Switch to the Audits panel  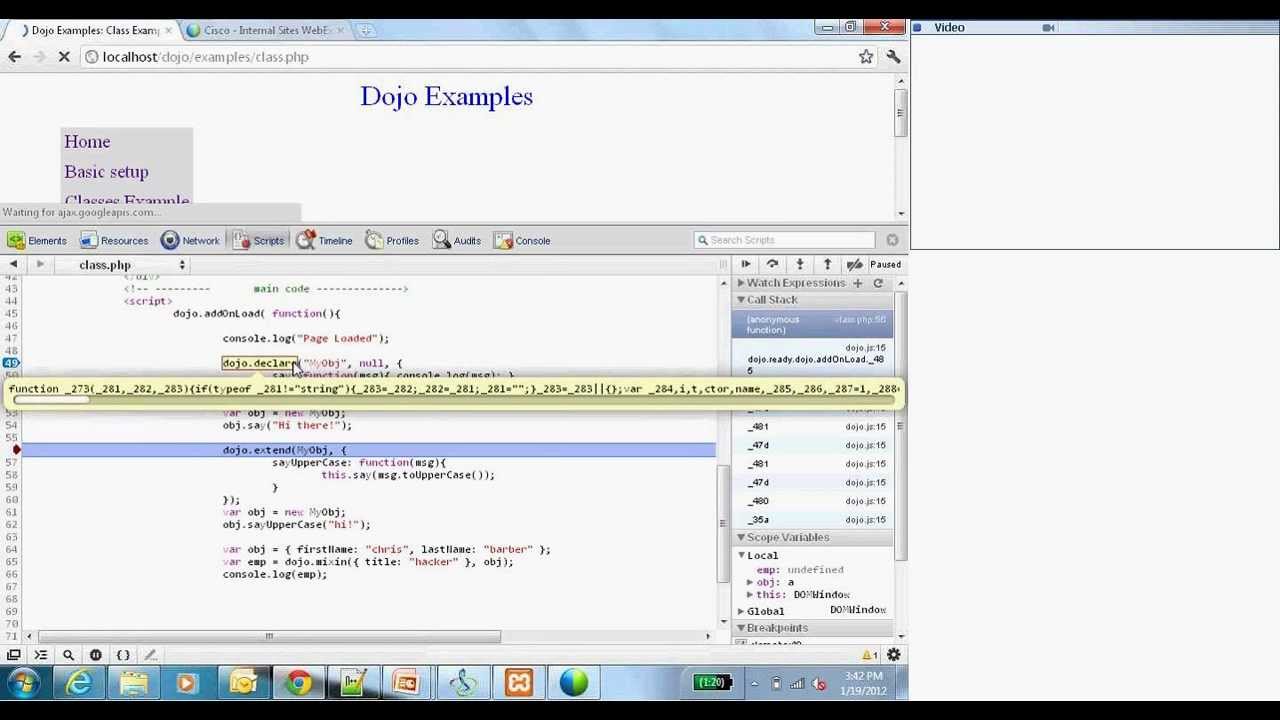457,240
